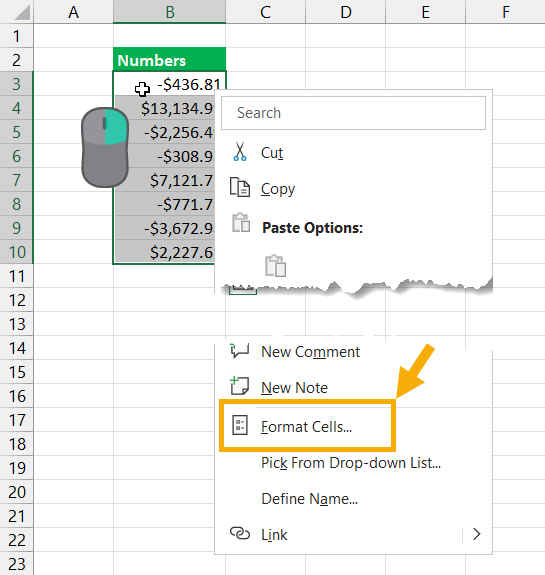
Task: Select column B header
Action: click(x=169, y=12)
